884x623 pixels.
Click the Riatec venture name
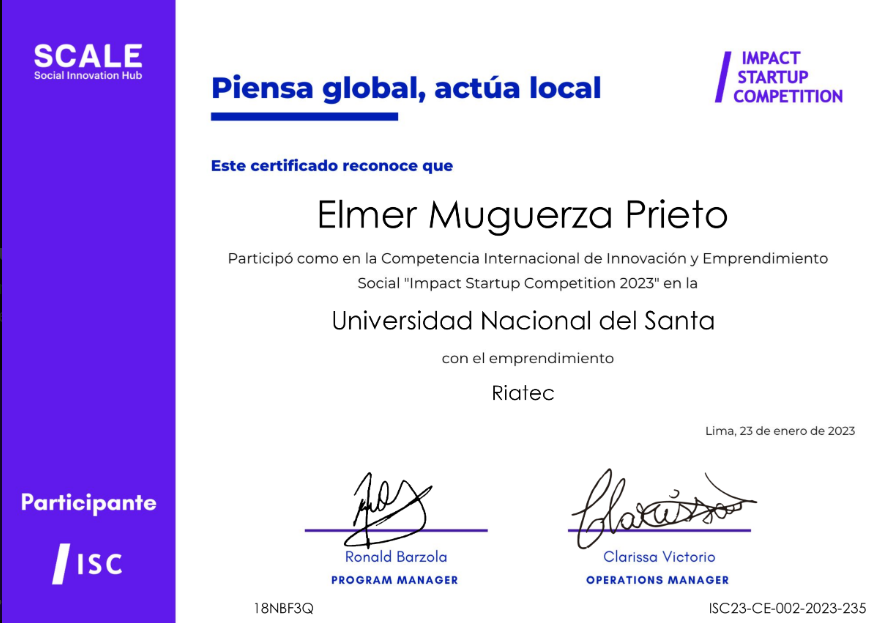[524, 392]
